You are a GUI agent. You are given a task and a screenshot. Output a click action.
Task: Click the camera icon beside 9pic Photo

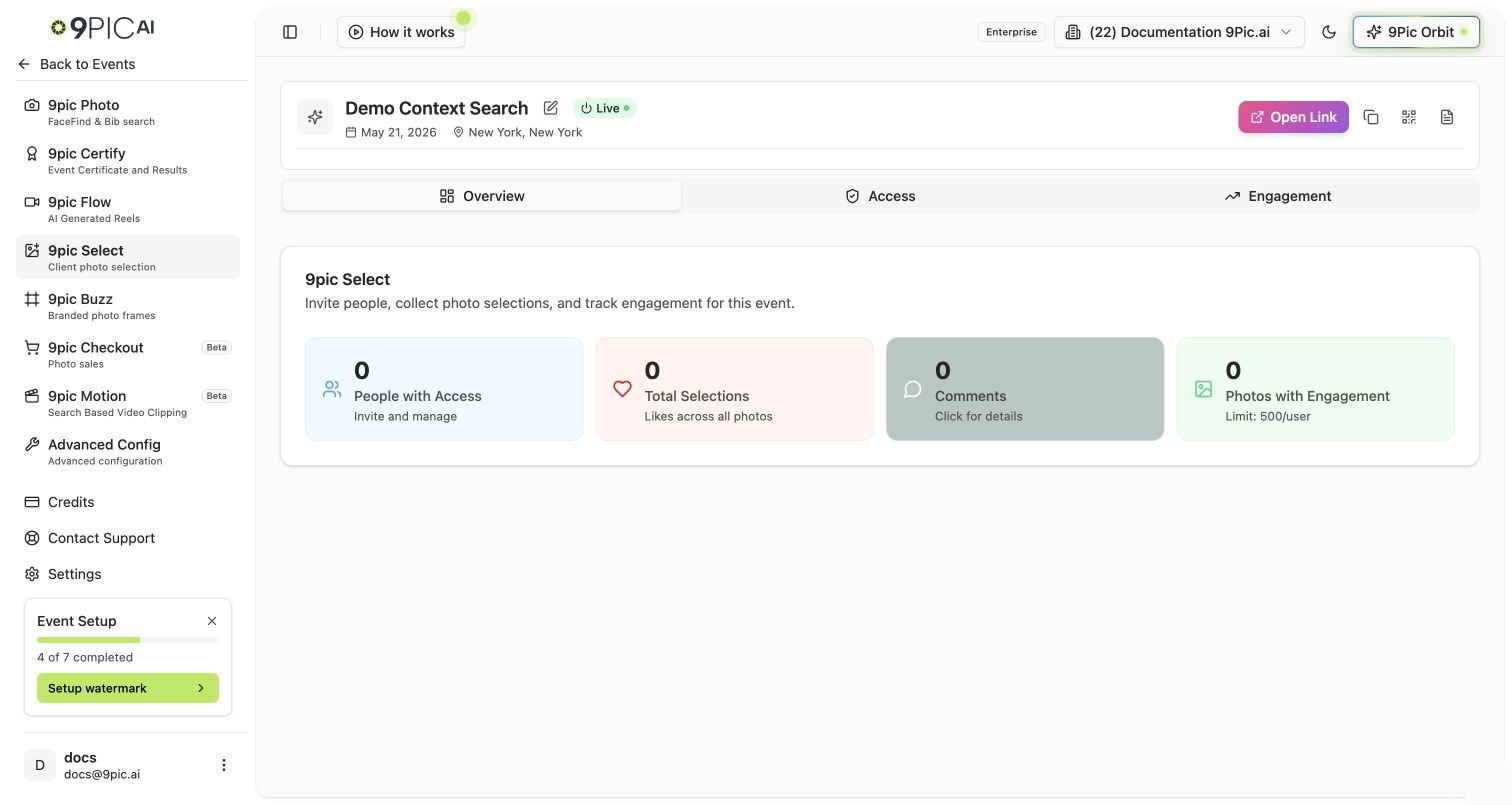(32, 105)
